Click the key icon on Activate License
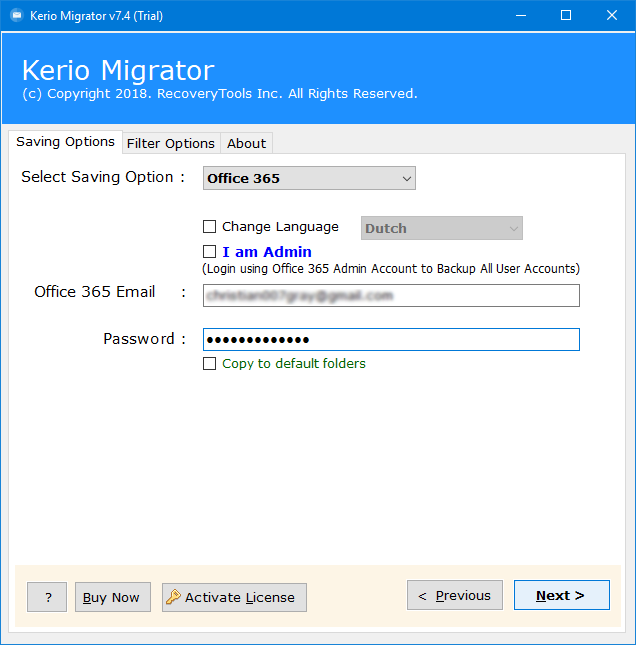 pos(173,596)
